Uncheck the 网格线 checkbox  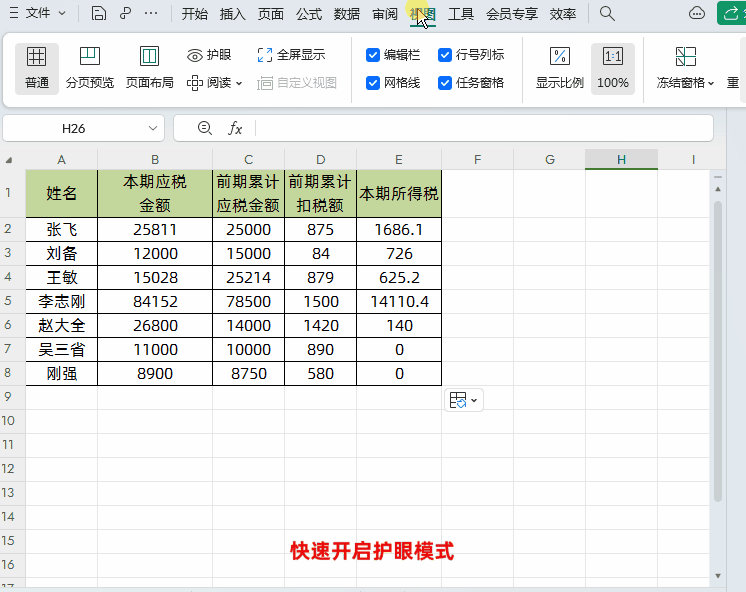click(373, 83)
